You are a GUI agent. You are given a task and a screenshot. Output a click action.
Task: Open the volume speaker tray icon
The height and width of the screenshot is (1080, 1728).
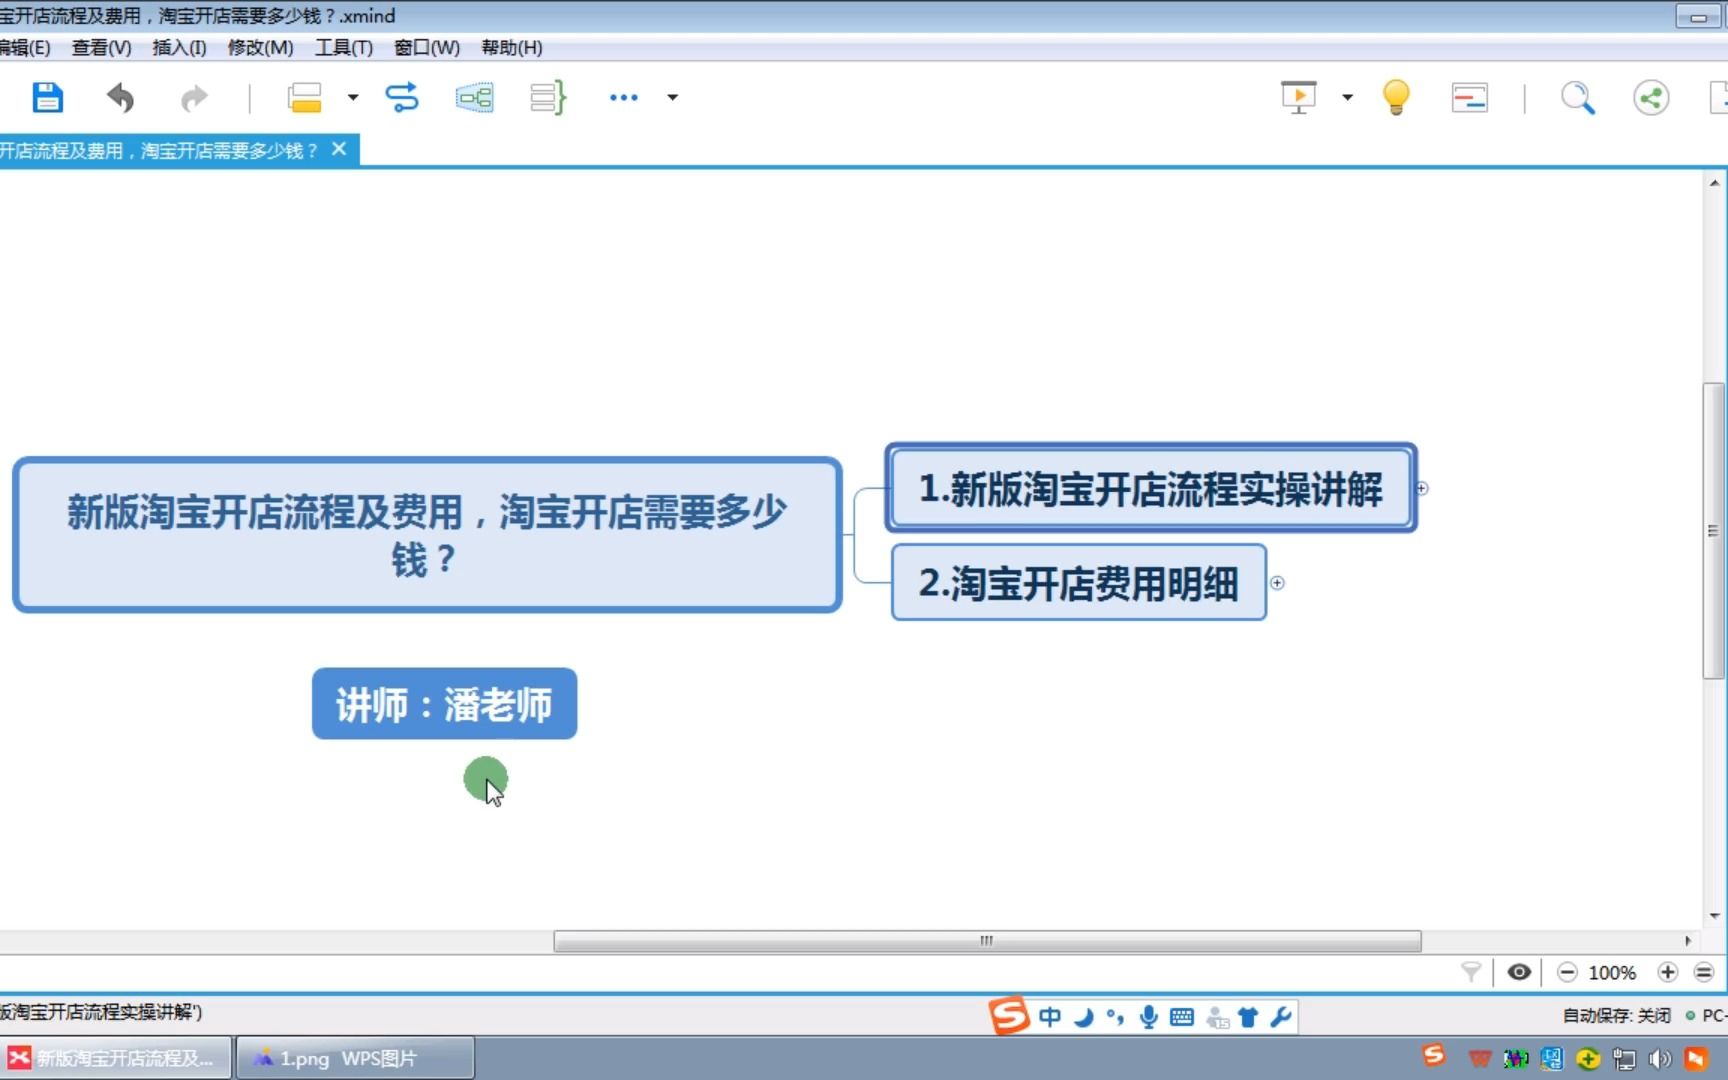1660,1058
